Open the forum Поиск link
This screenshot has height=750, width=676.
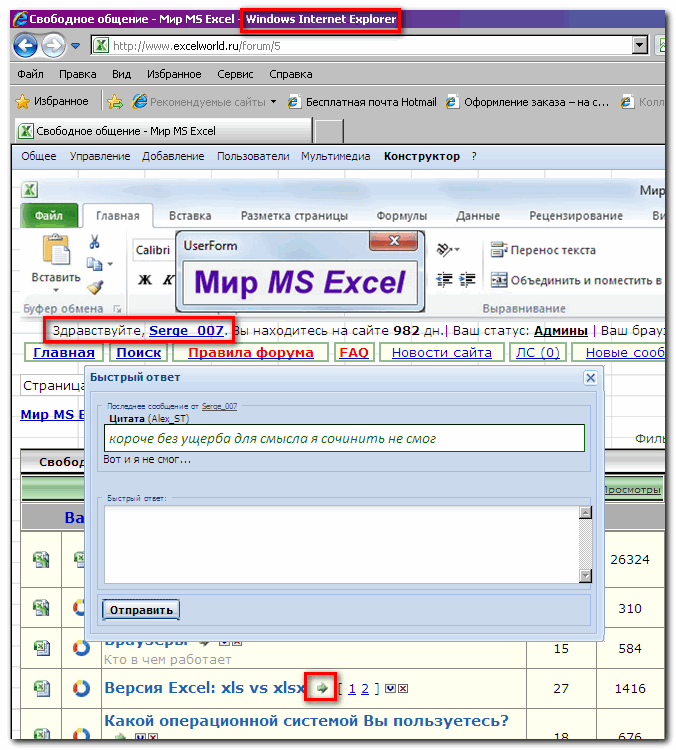click(139, 353)
